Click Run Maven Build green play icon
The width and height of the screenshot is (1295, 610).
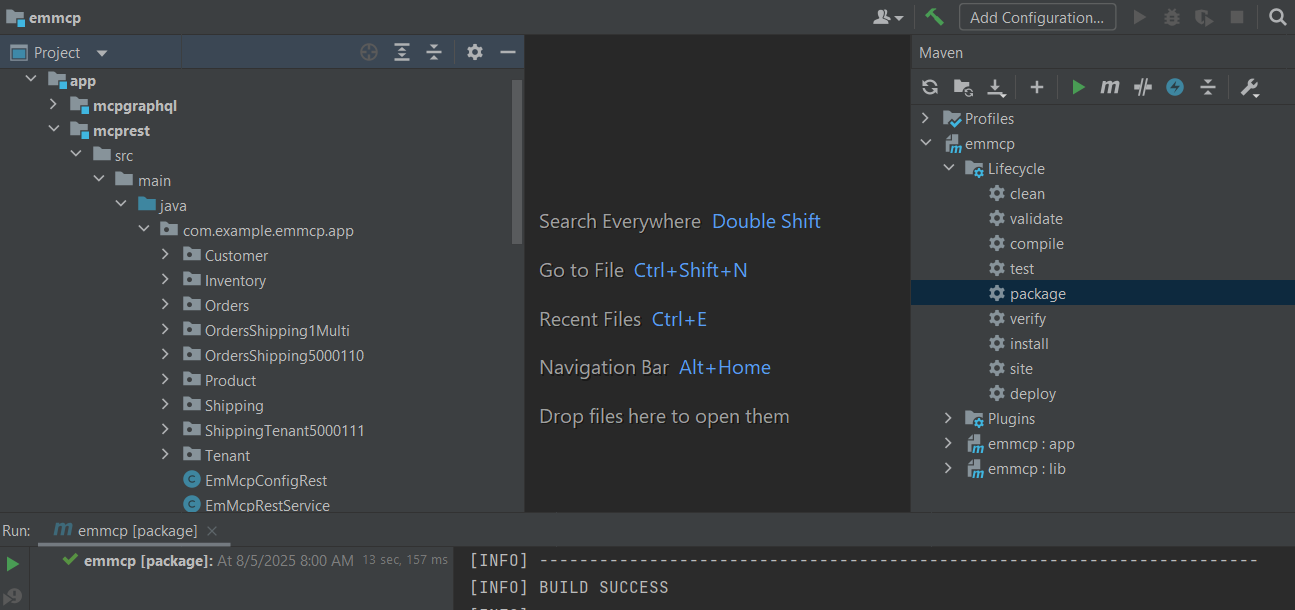[1078, 87]
